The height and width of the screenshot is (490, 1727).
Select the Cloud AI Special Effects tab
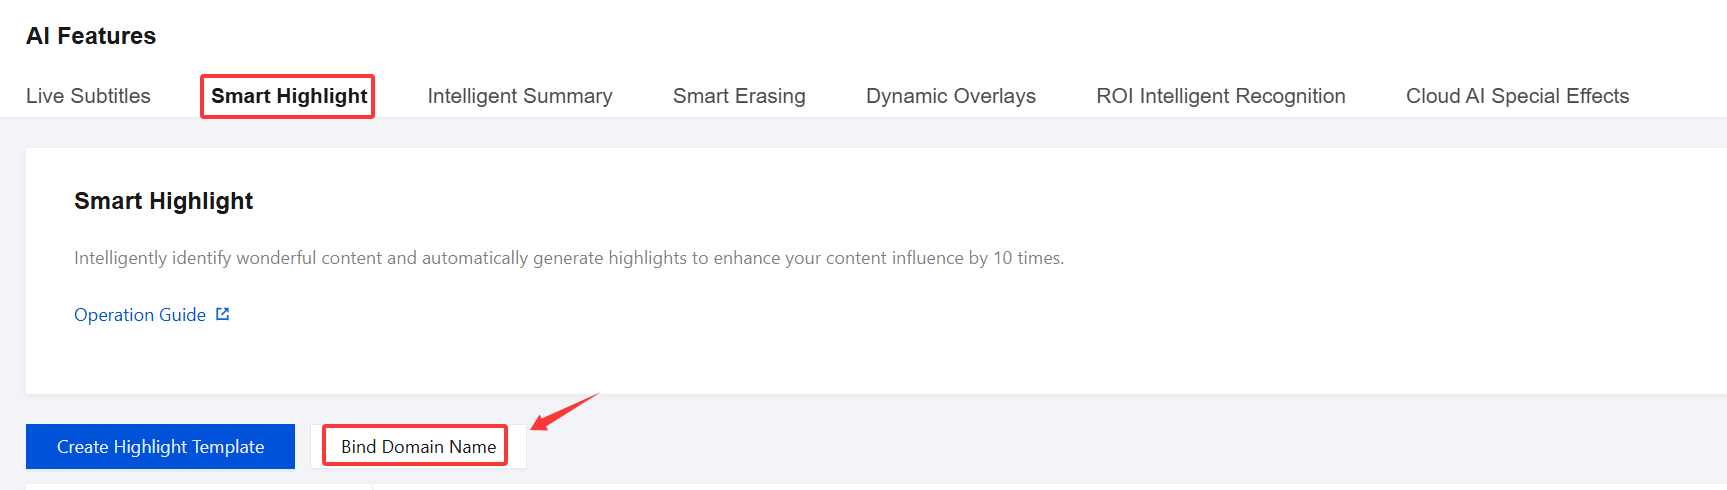point(1517,96)
